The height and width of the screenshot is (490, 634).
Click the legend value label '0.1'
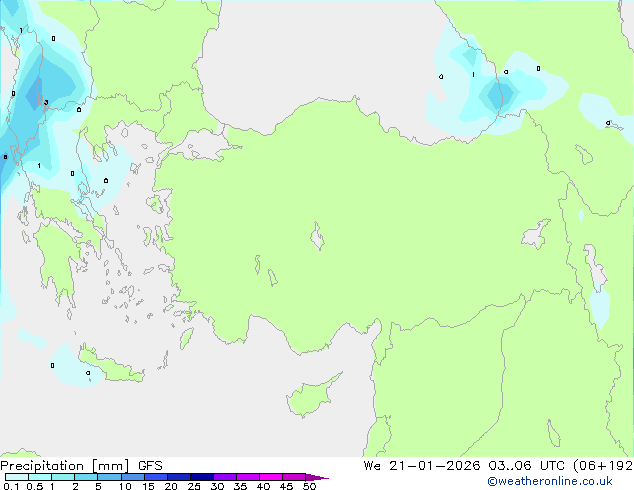(x=11, y=486)
